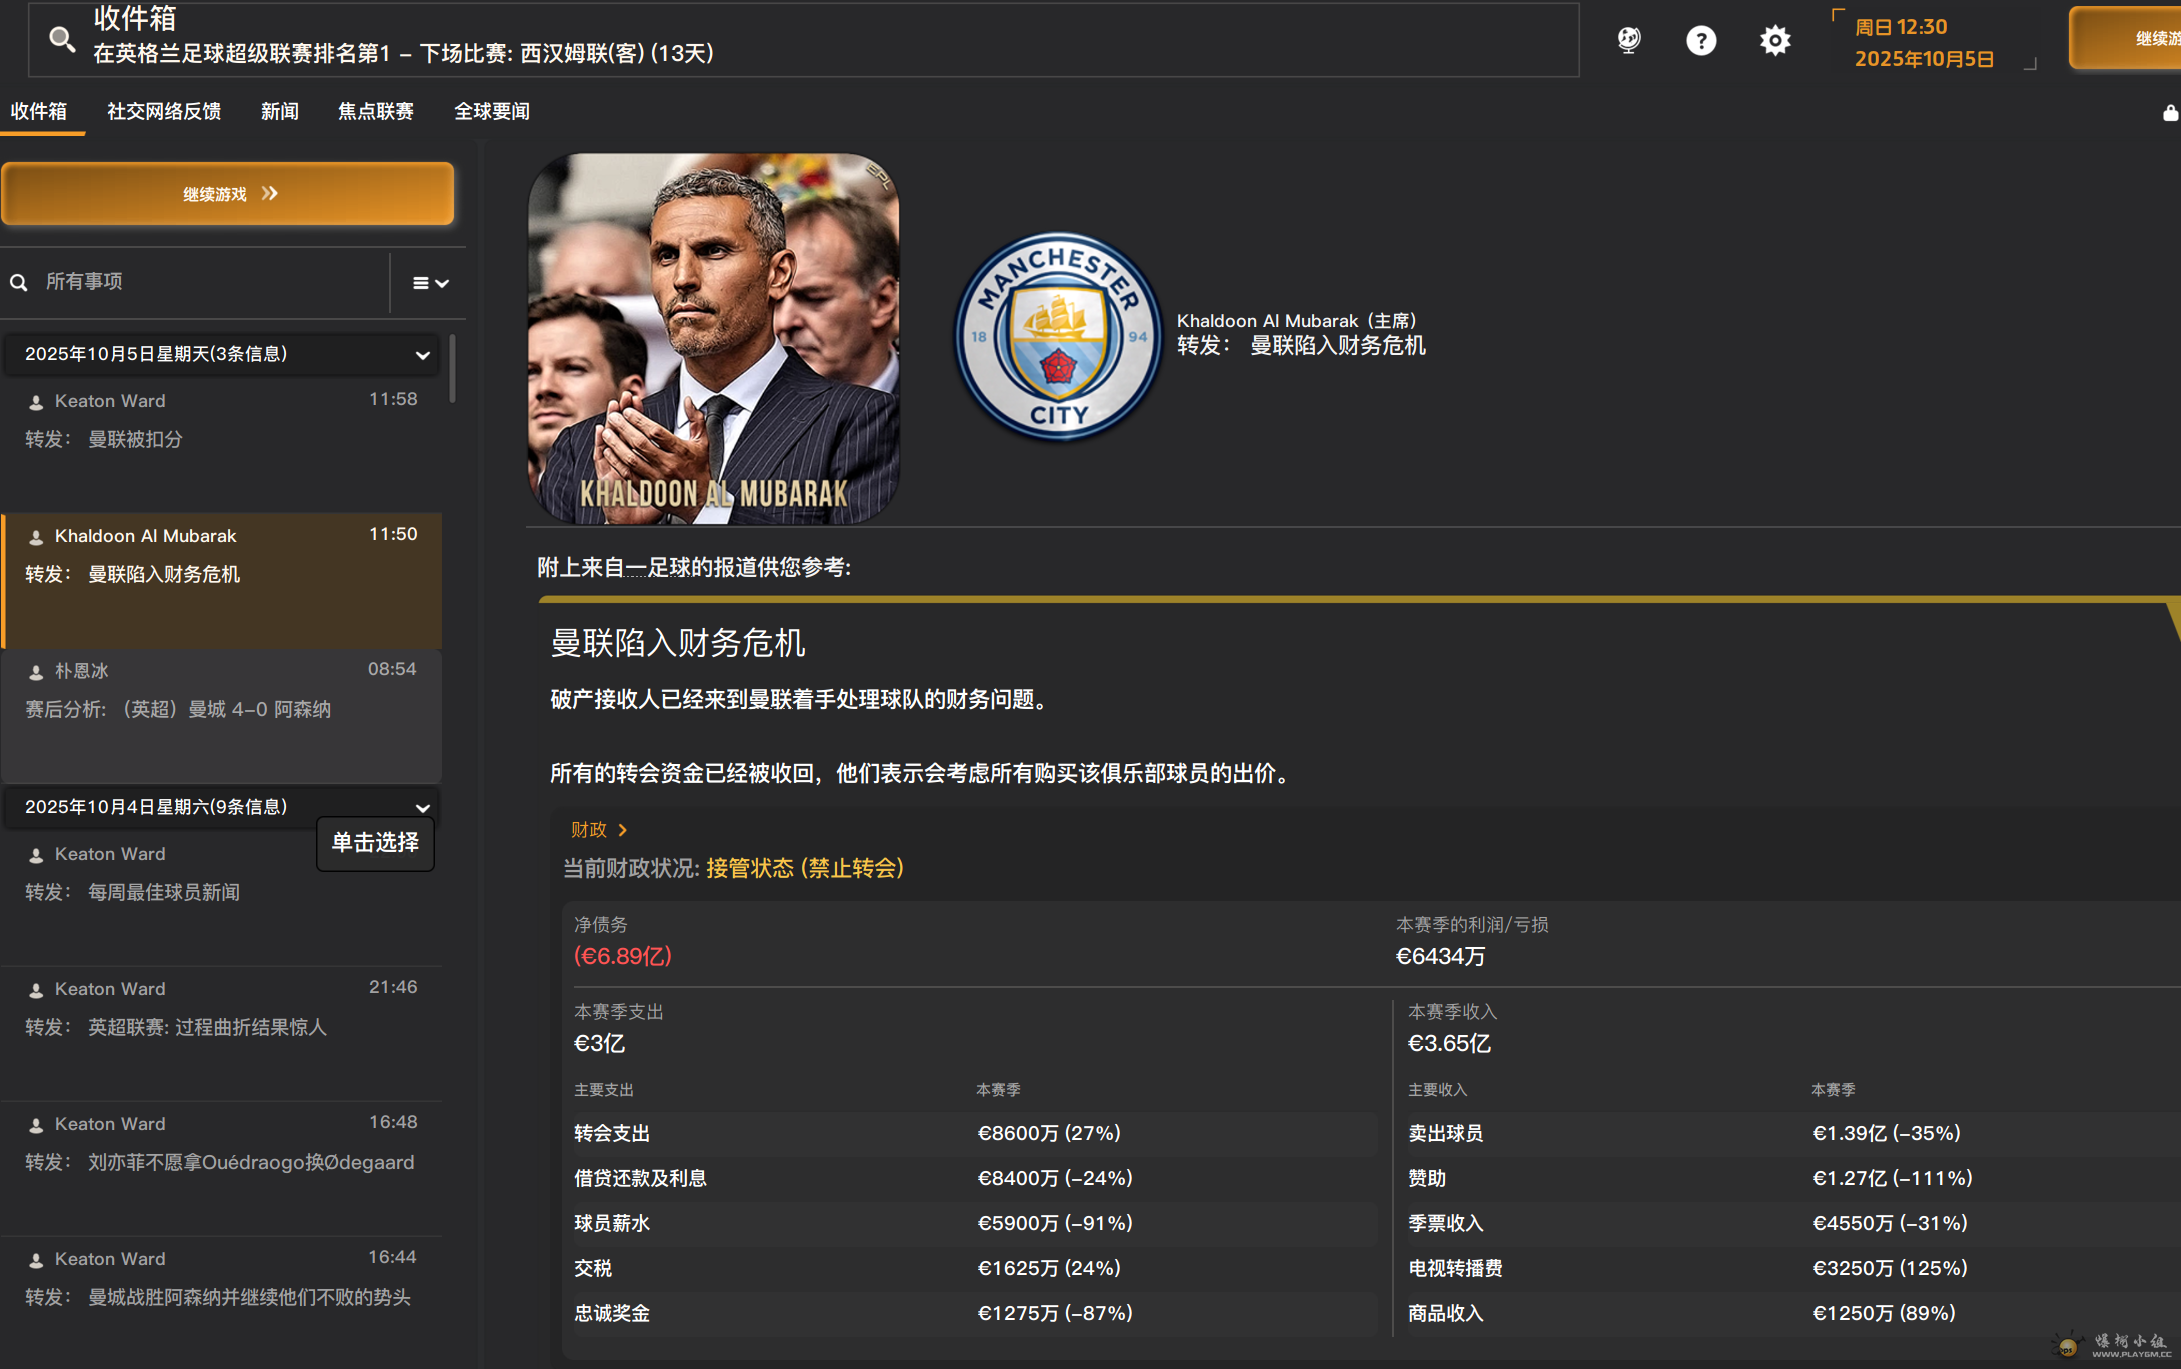Click the Khaldoon Al Mubarak (主席) name
2181x1369 pixels.
1296,321
